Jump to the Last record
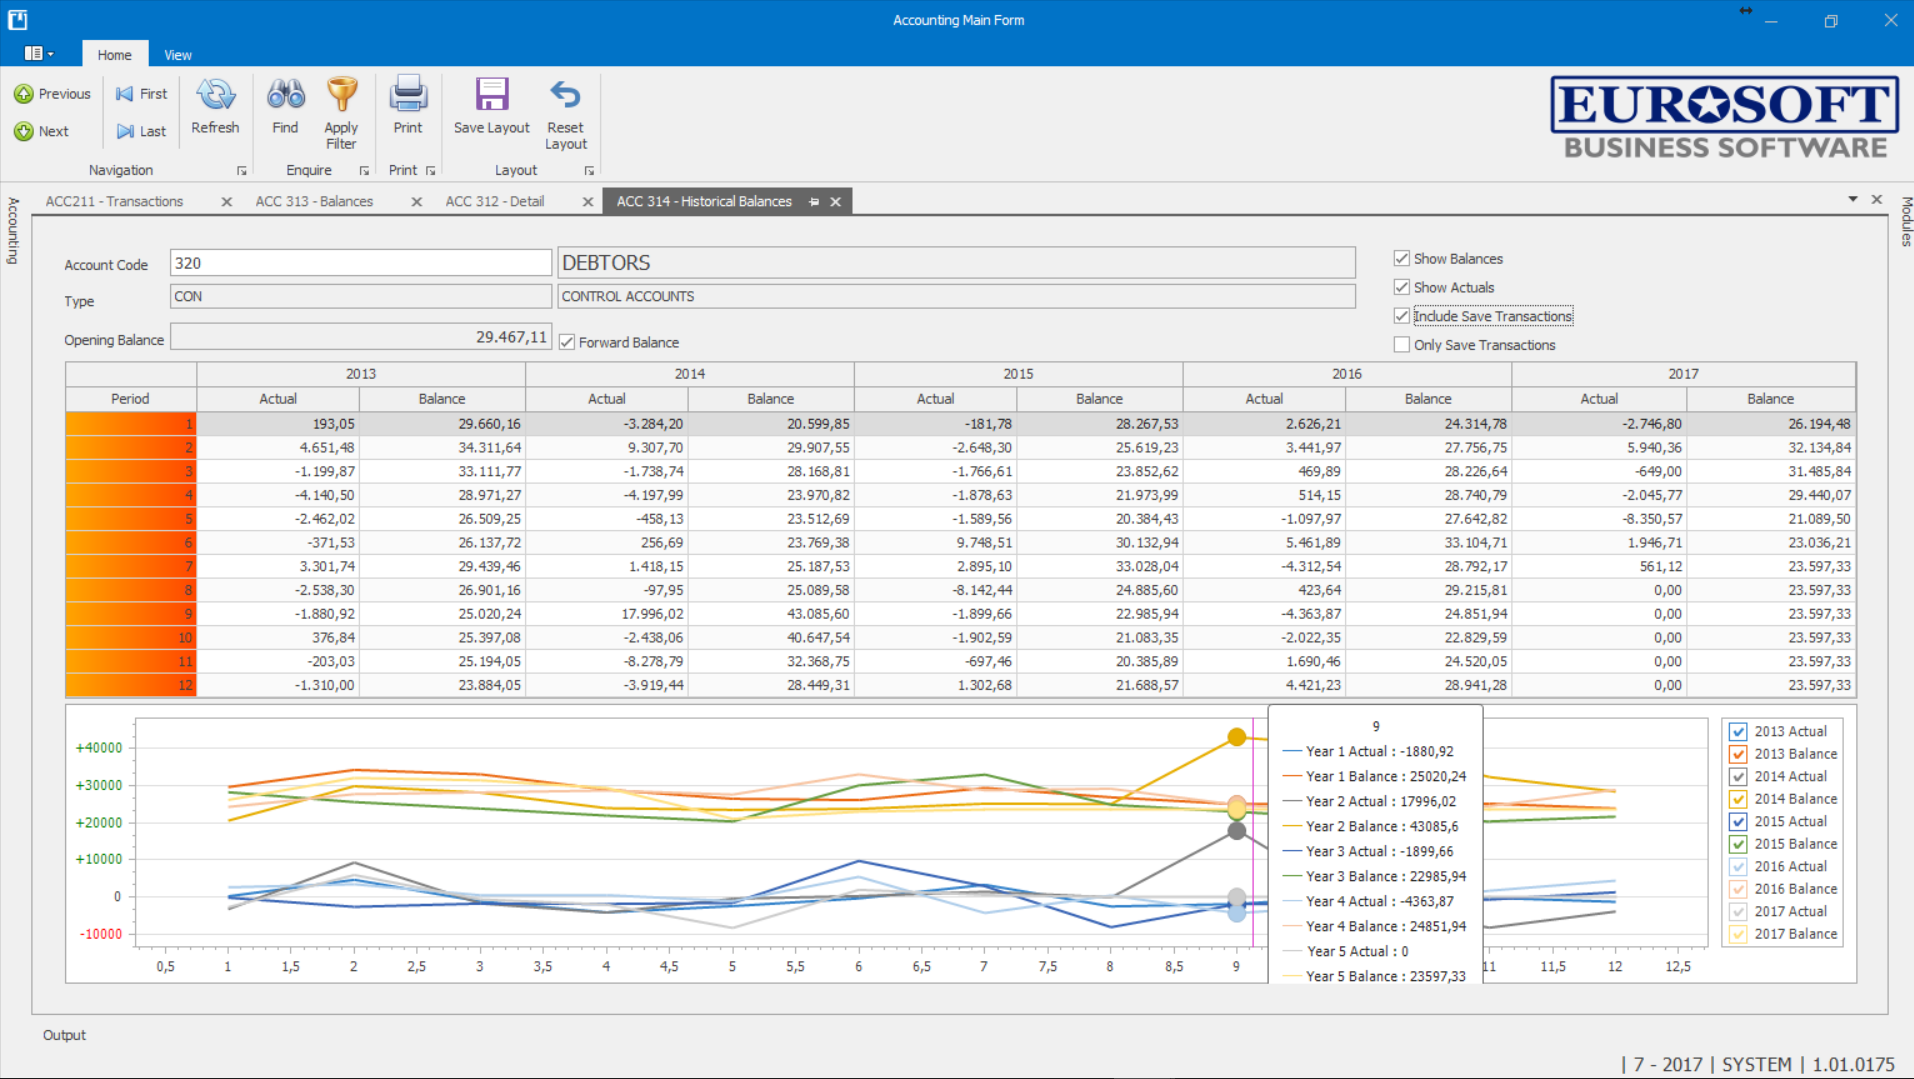Image resolution: width=1914 pixels, height=1079 pixels. click(142, 131)
